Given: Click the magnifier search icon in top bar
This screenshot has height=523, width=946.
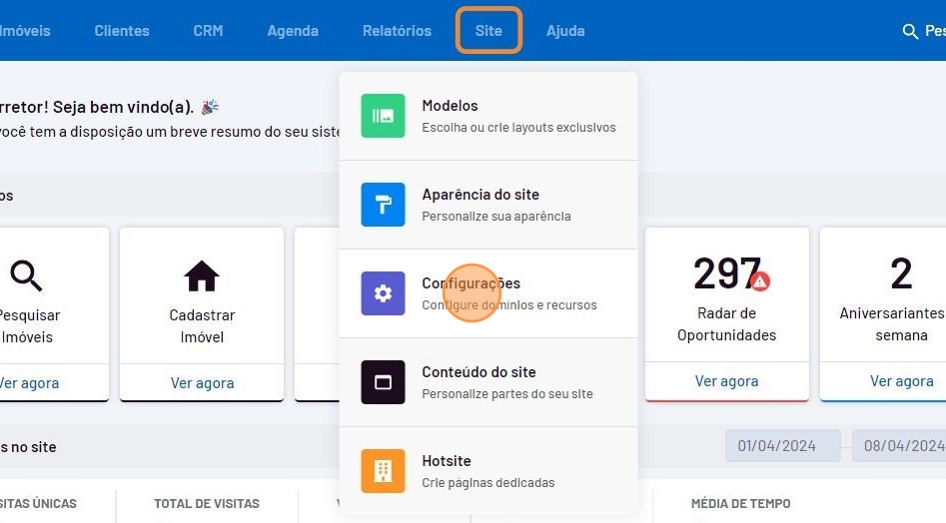Looking at the screenshot, I should (x=910, y=32).
